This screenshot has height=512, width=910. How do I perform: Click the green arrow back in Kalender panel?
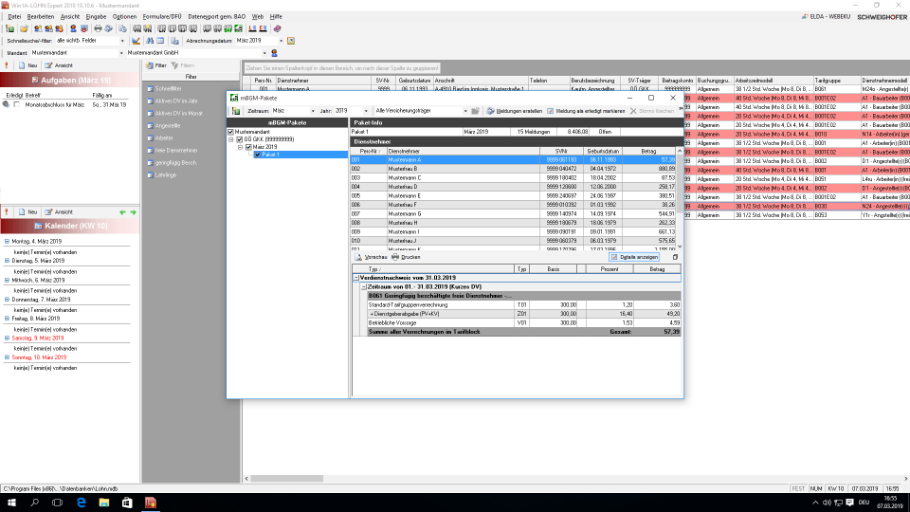point(122,212)
